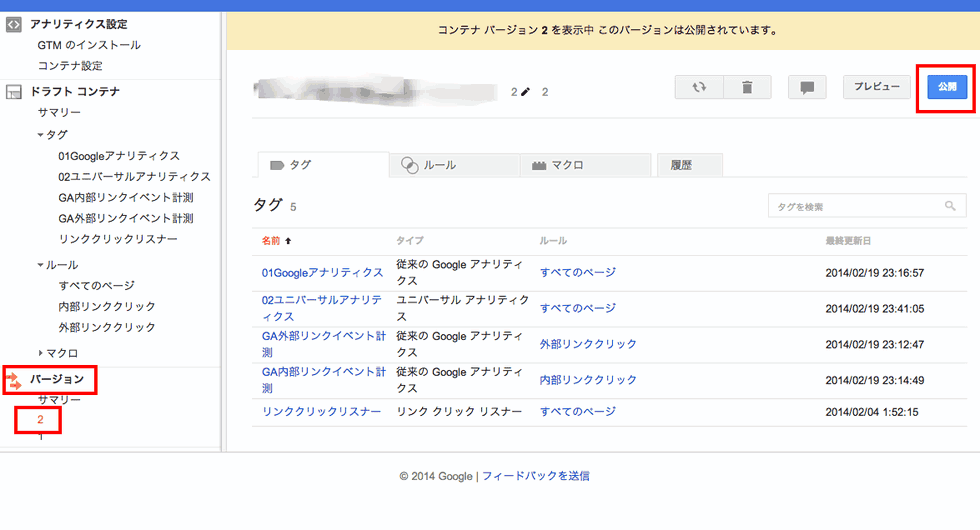The height and width of the screenshot is (530, 980).
Task: Click the orange version arrows icon
Action: (14, 380)
